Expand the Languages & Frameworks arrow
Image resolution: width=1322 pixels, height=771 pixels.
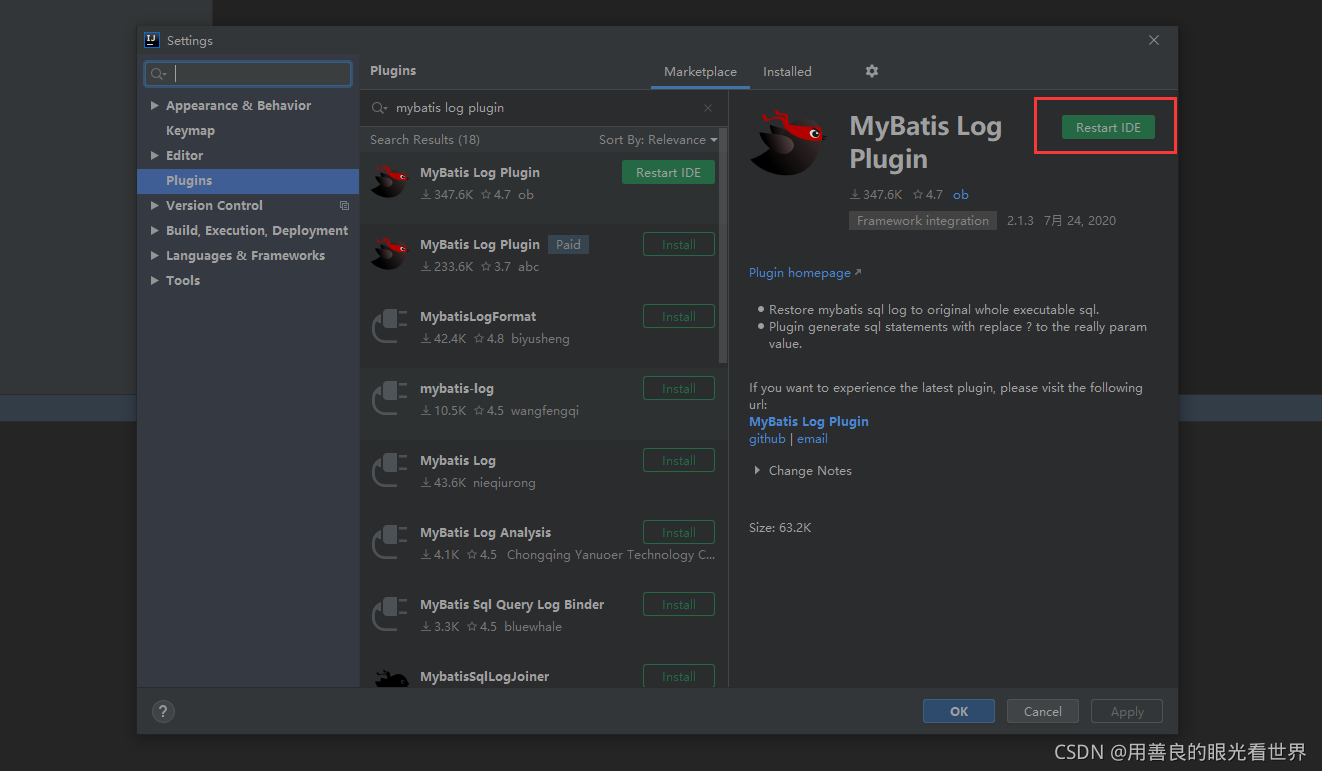pyautogui.click(x=154, y=255)
